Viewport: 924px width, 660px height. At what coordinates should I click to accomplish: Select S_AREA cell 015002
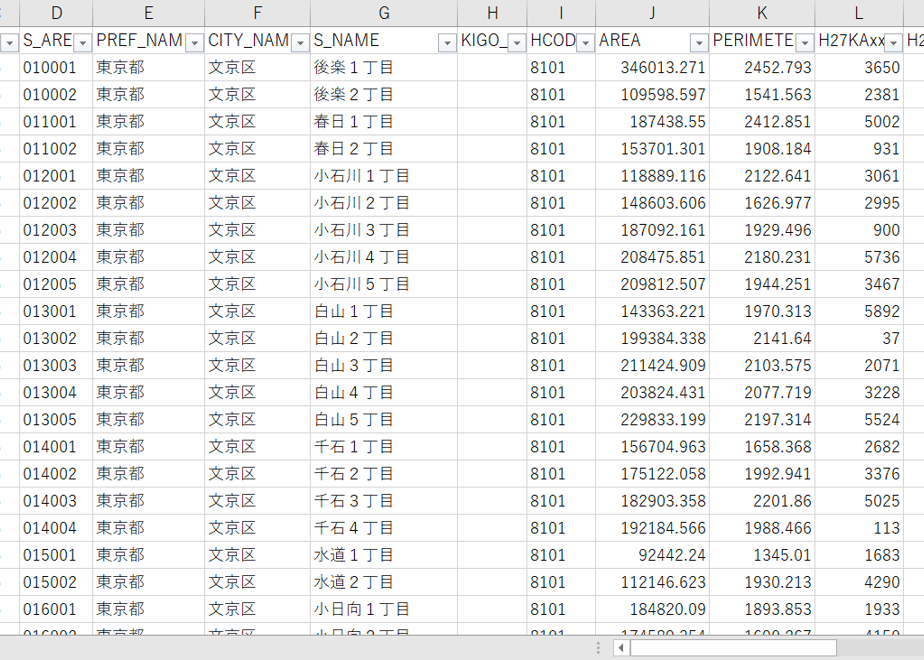(x=56, y=582)
